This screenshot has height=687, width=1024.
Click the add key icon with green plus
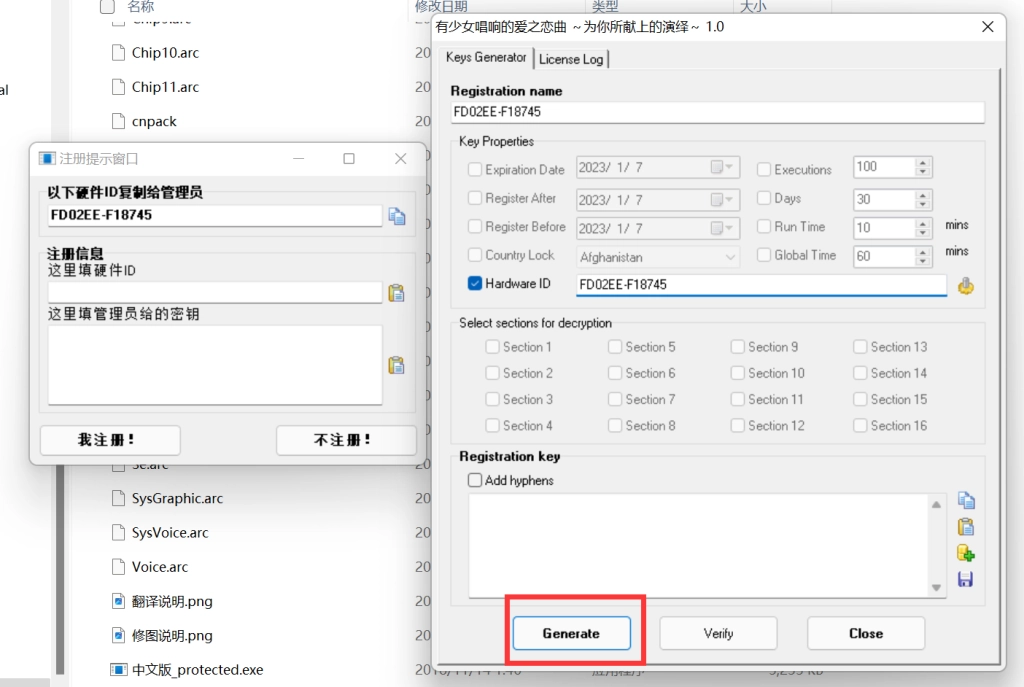(966, 553)
